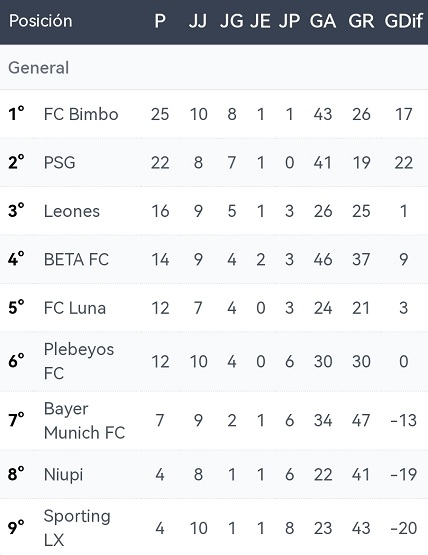Select the FC Bimbo team row
Image resolution: width=428 pixels, height=555 pixels.
(x=214, y=114)
